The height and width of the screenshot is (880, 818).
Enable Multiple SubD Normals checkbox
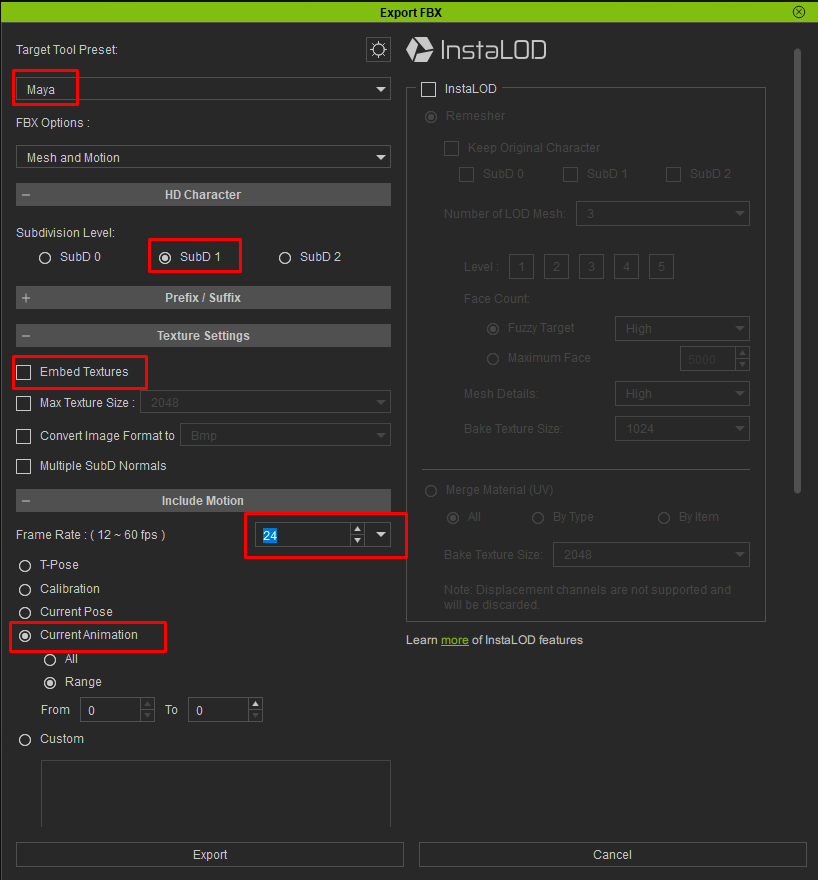[x=24, y=466]
